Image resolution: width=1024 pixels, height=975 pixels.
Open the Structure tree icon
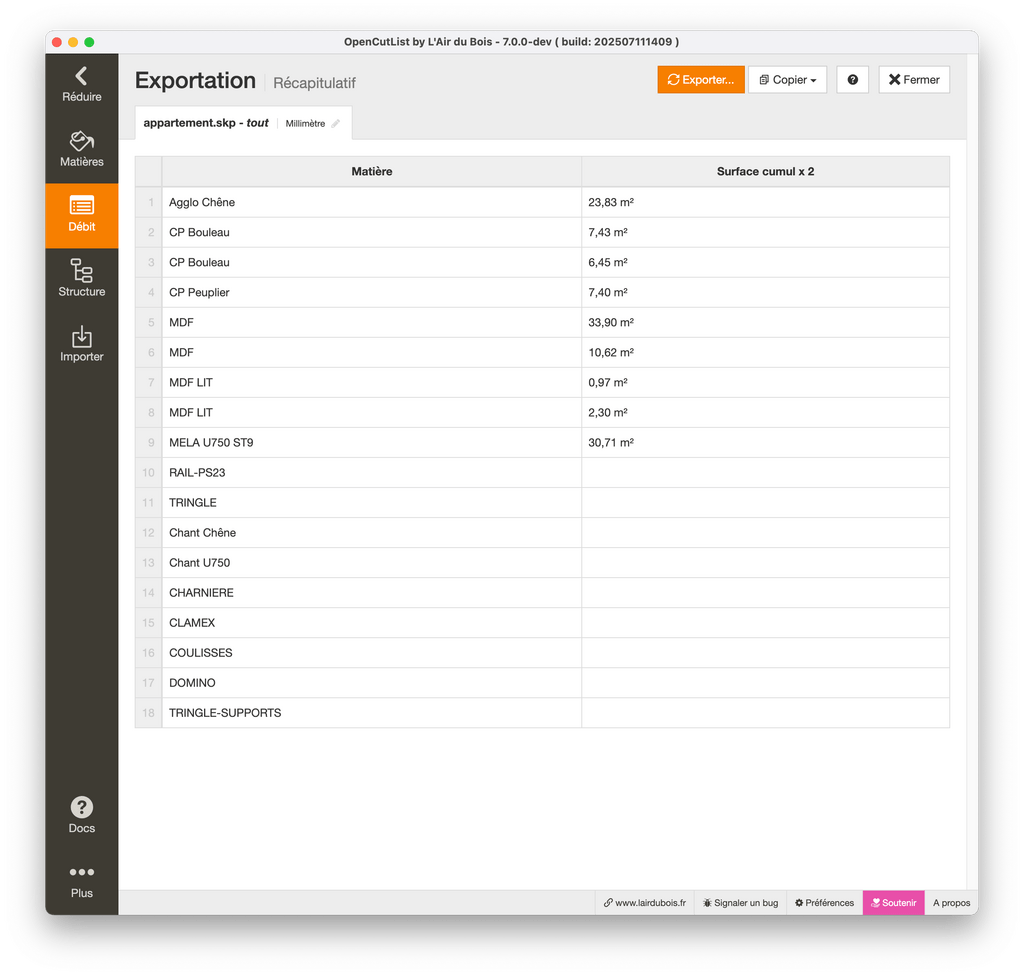[82, 270]
